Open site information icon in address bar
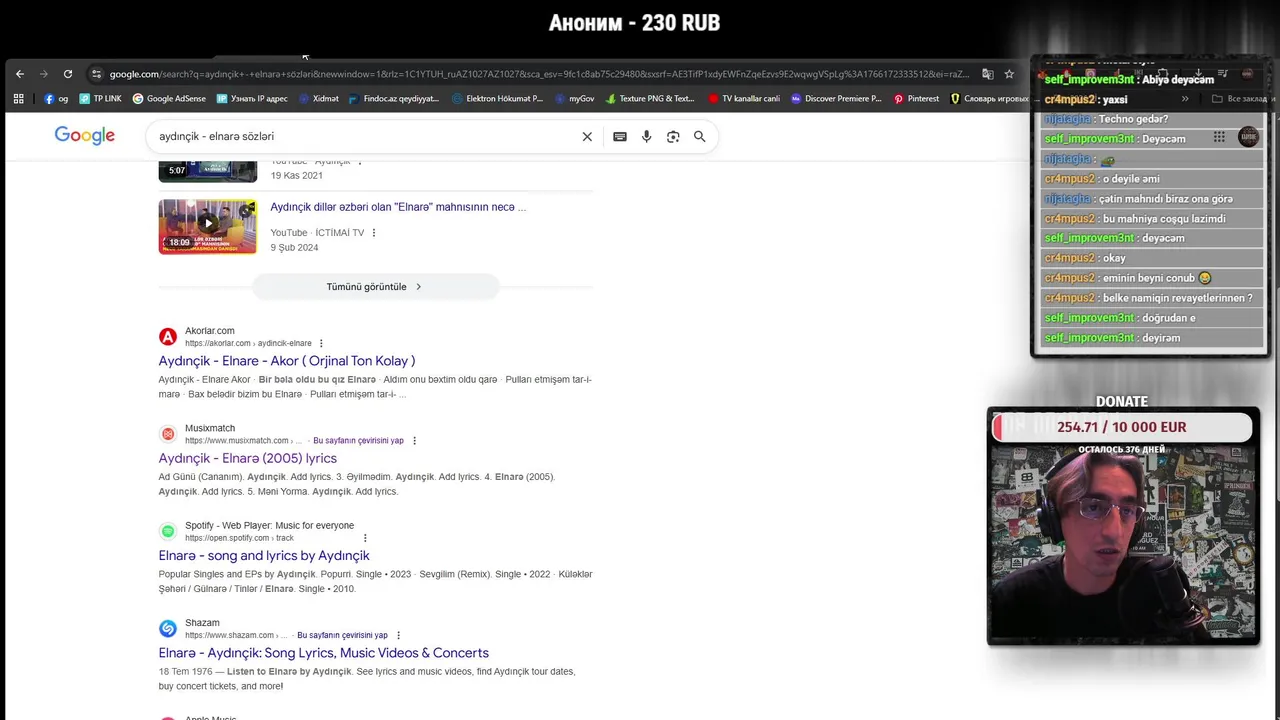This screenshot has height=720, width=1280. click(96, 74)
